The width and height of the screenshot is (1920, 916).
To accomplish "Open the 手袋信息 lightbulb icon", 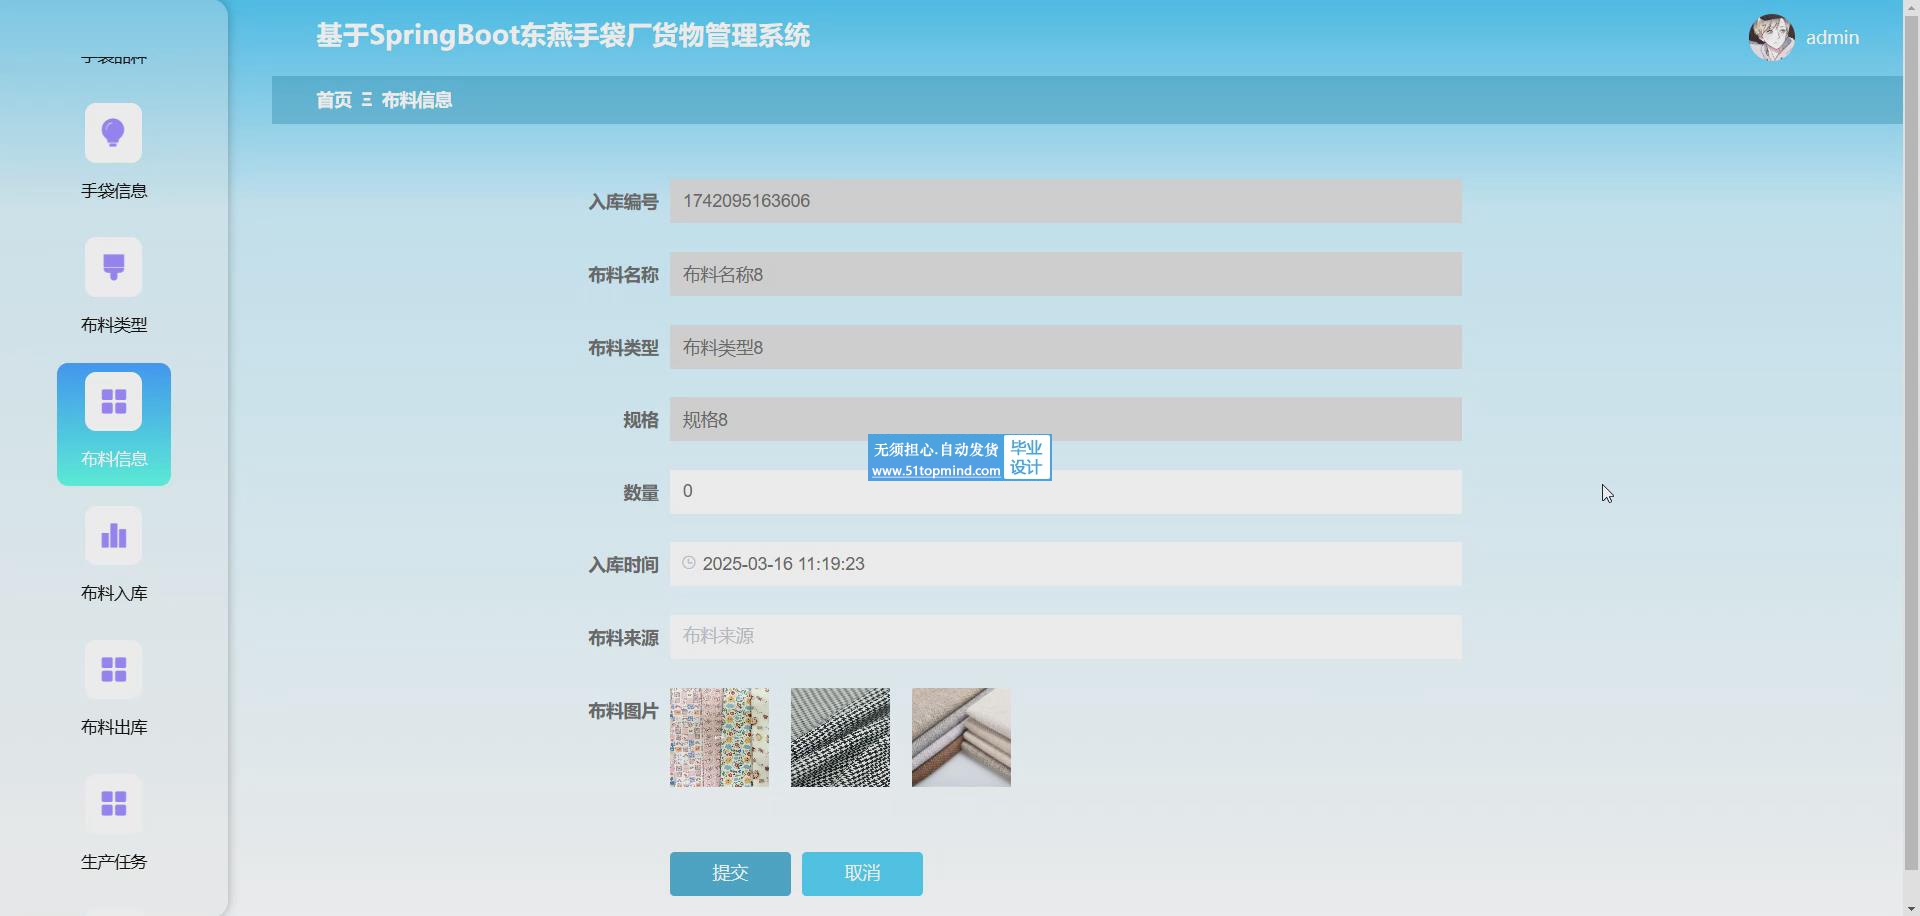I will [113, 133].
